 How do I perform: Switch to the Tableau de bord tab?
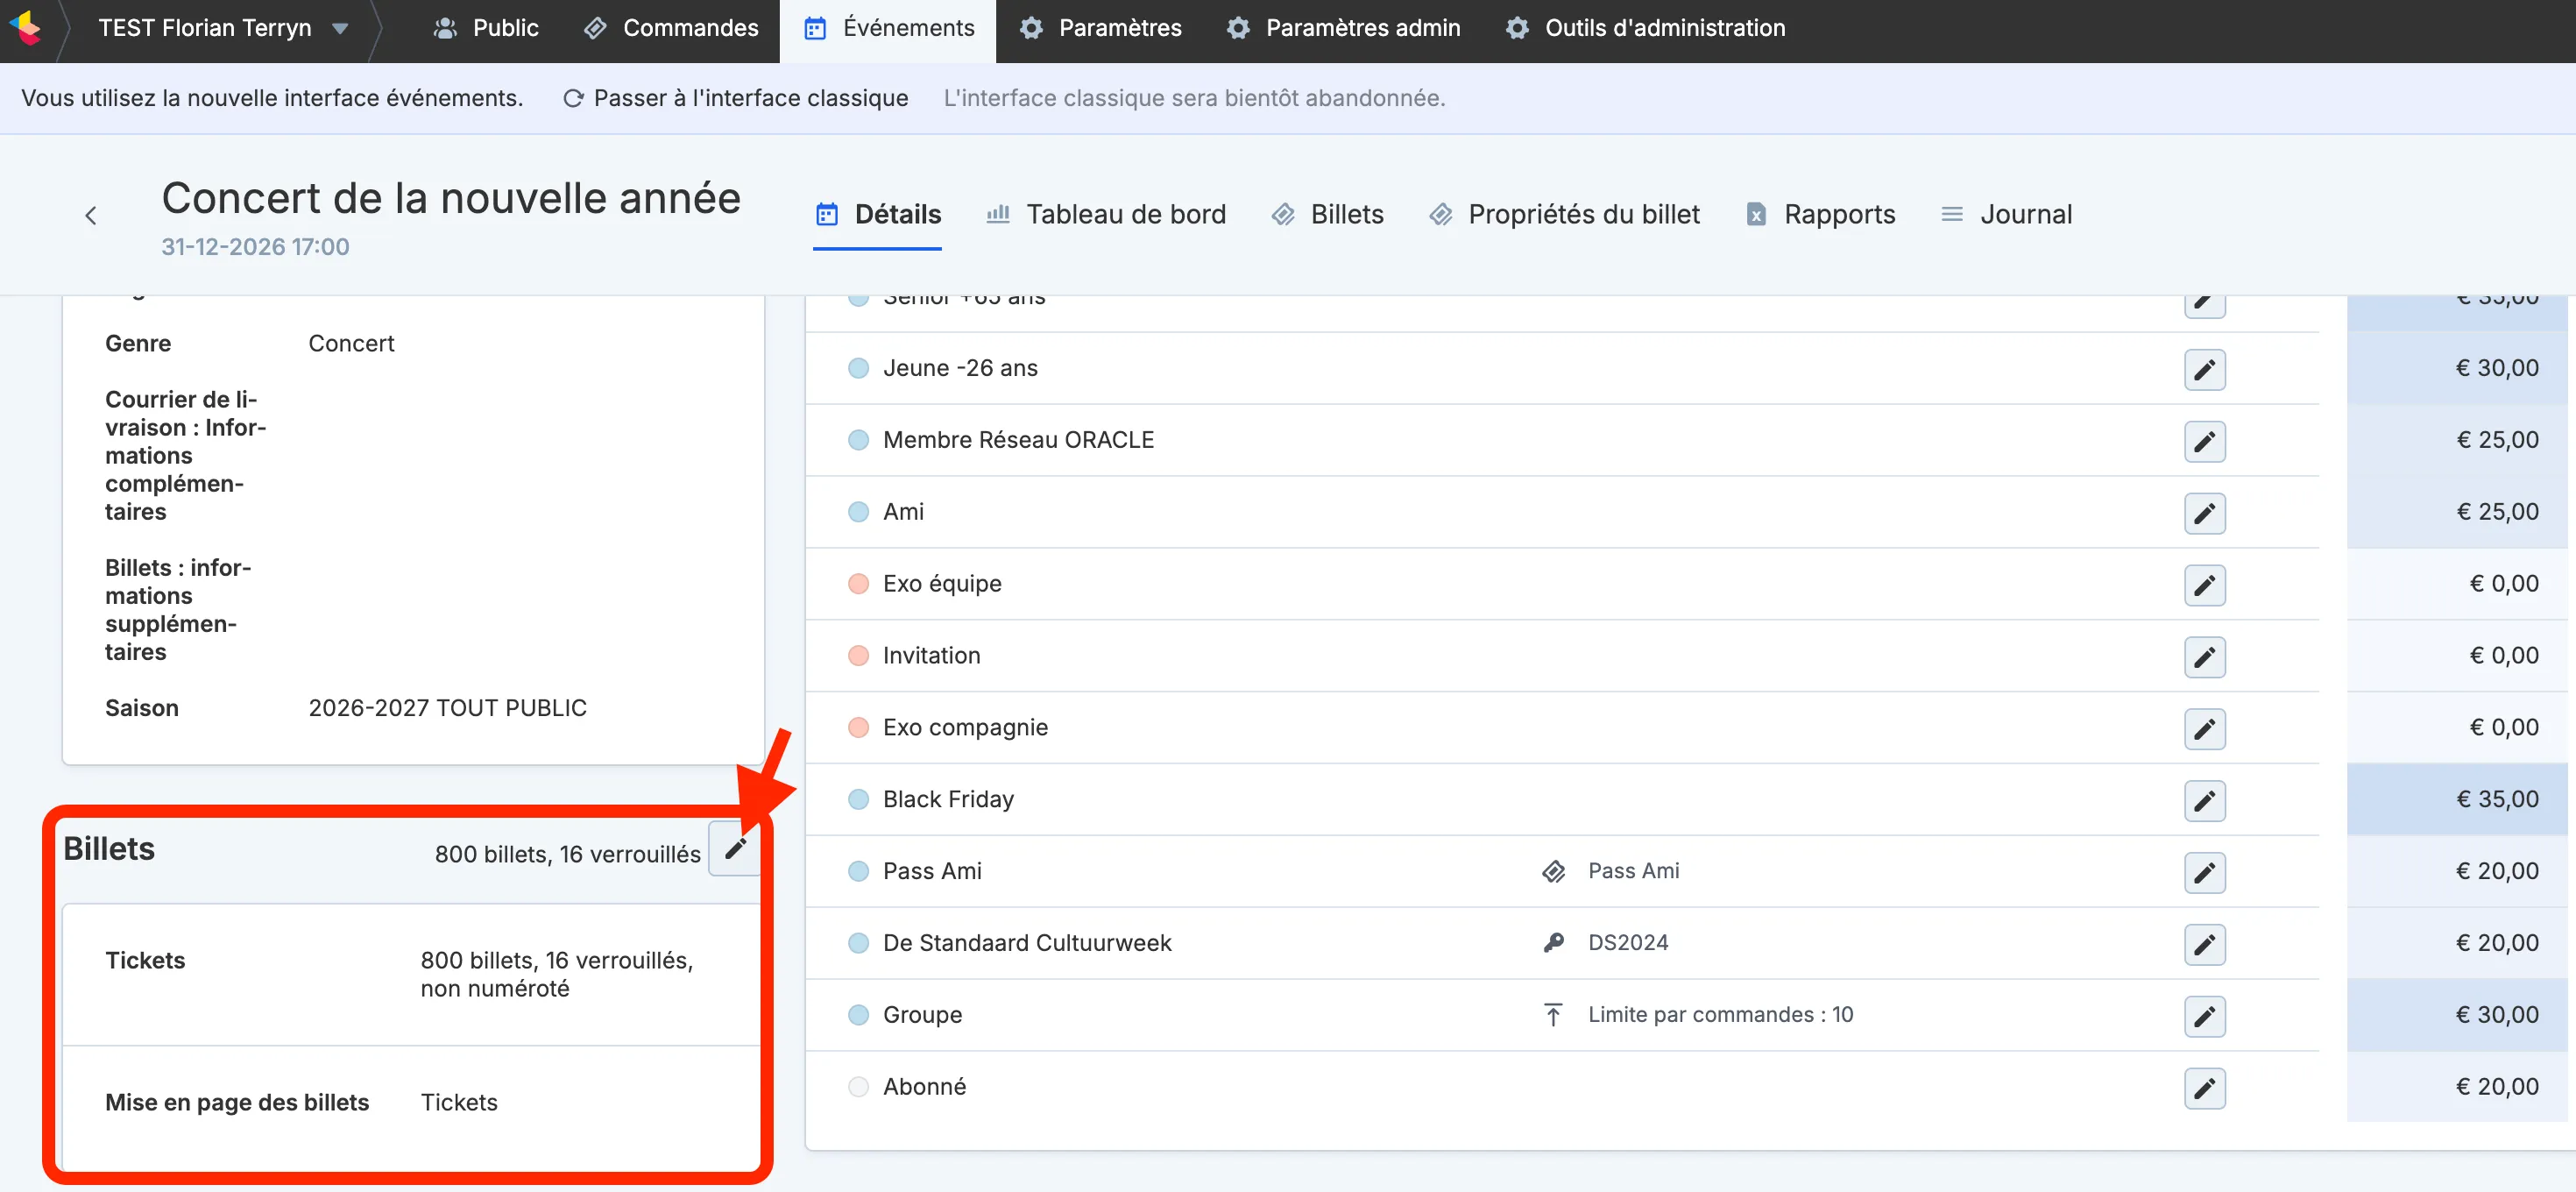pos(1106,215)
